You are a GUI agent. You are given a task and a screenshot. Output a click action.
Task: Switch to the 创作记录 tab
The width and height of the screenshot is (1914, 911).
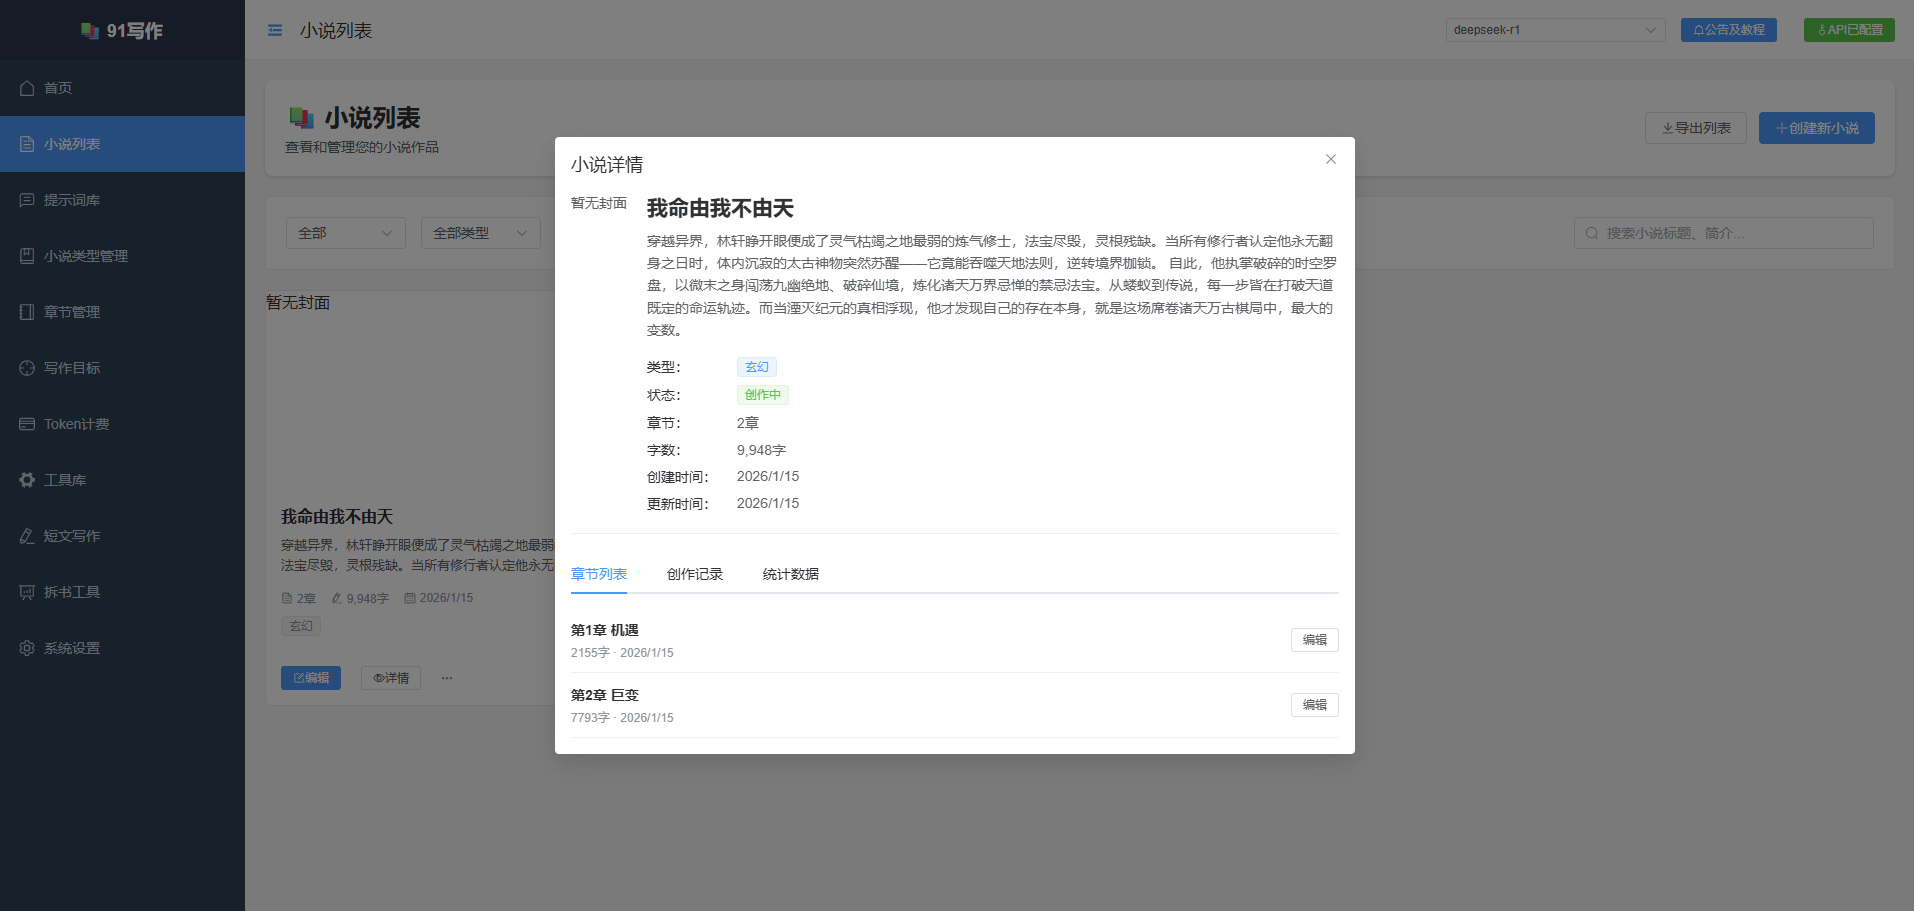click(x=694, y=574)
